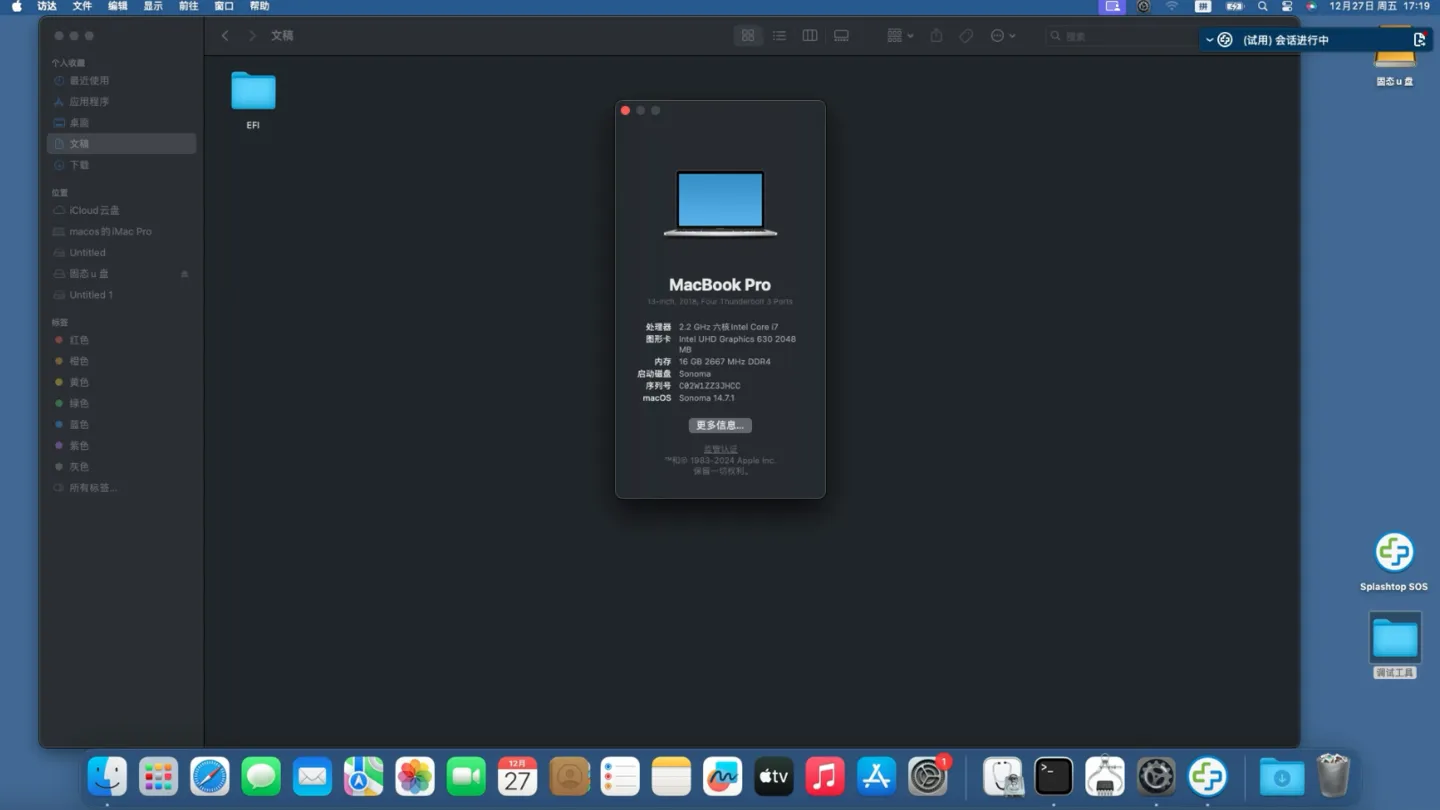This screenshot has height=810, width=1440.
Task: Click the Finder search field
Action: (x=1120, y=36)
